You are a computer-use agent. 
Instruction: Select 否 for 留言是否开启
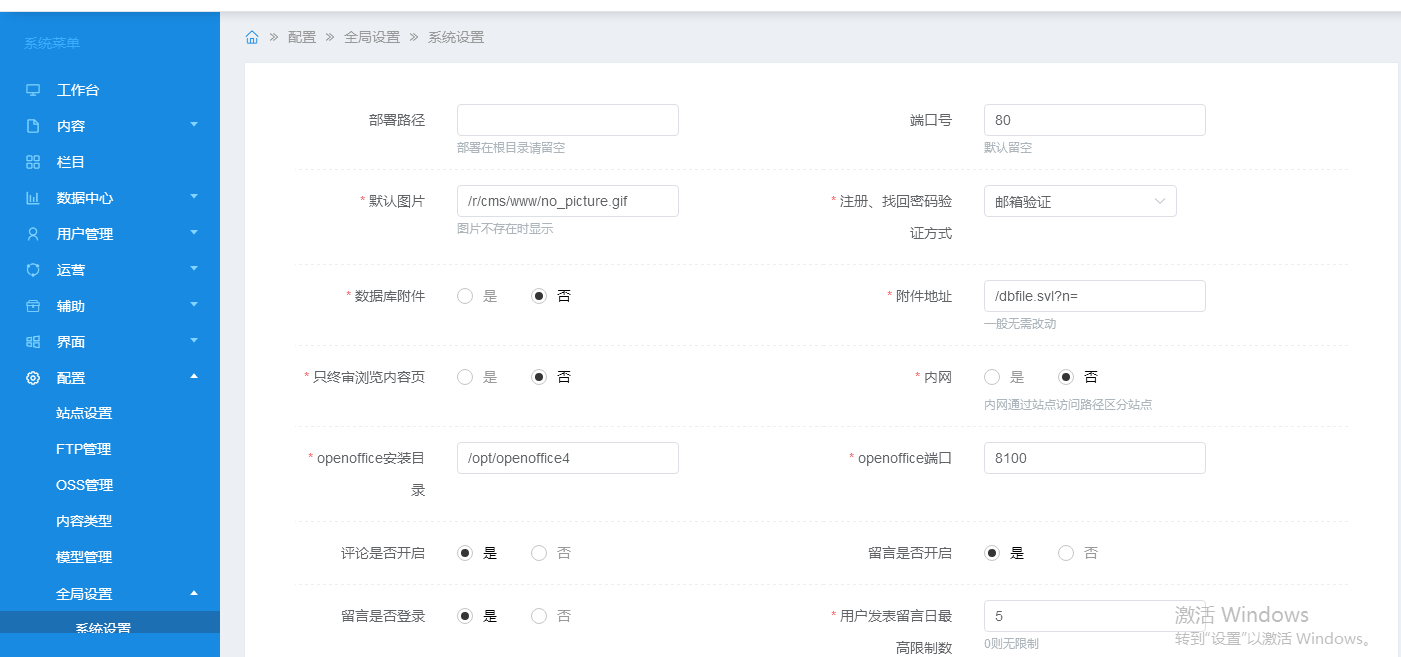pyautogui.click(x=1066, y=553)
